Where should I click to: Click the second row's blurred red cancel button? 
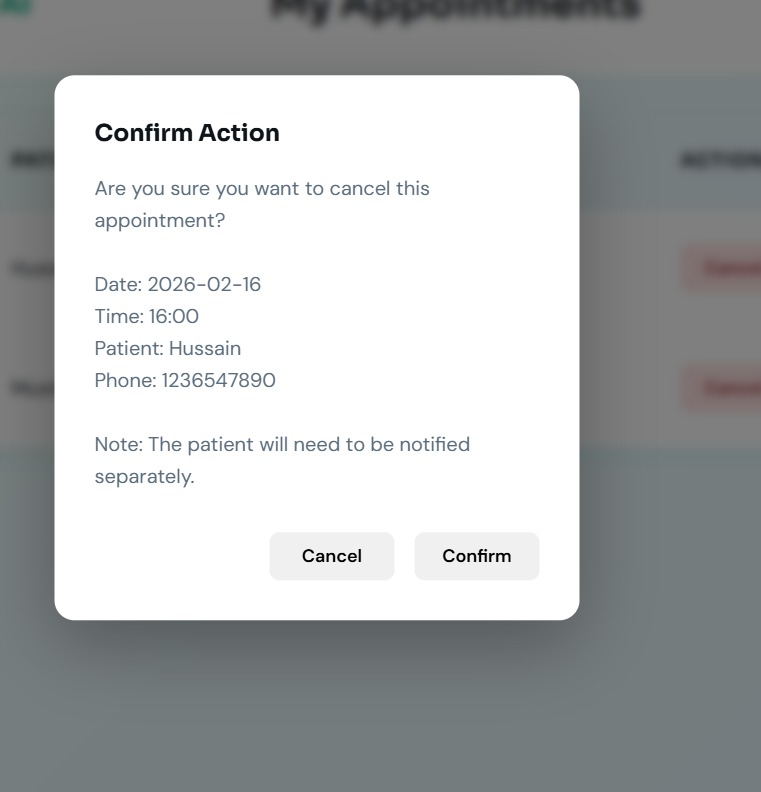click(x=722, y=388)
